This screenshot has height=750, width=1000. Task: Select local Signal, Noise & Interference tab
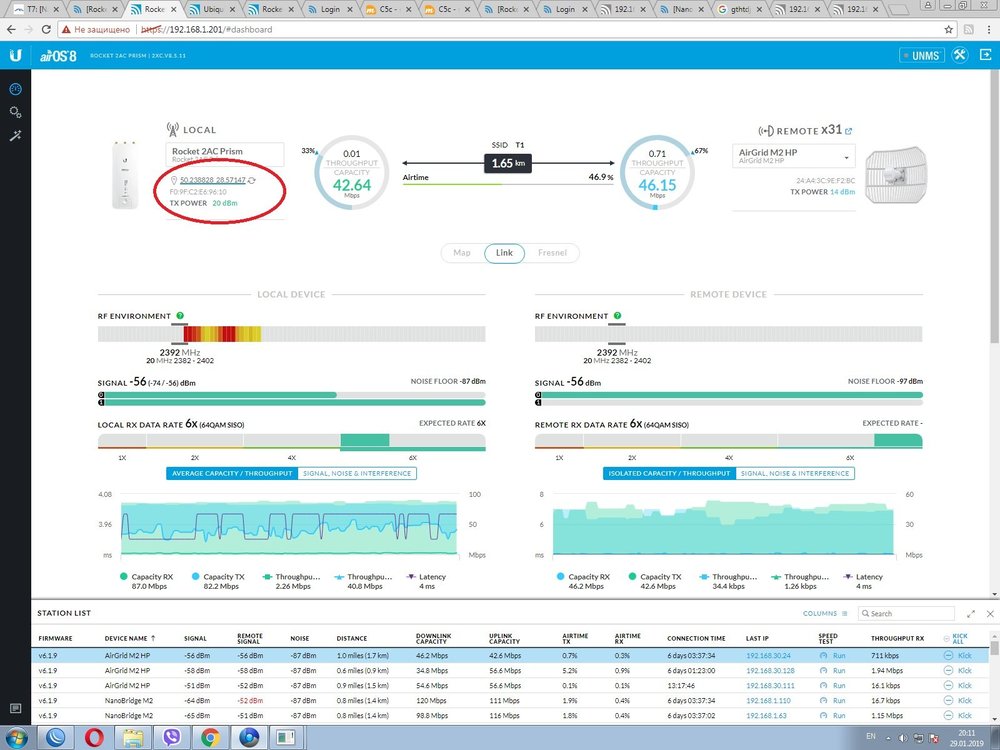(355, 473)
